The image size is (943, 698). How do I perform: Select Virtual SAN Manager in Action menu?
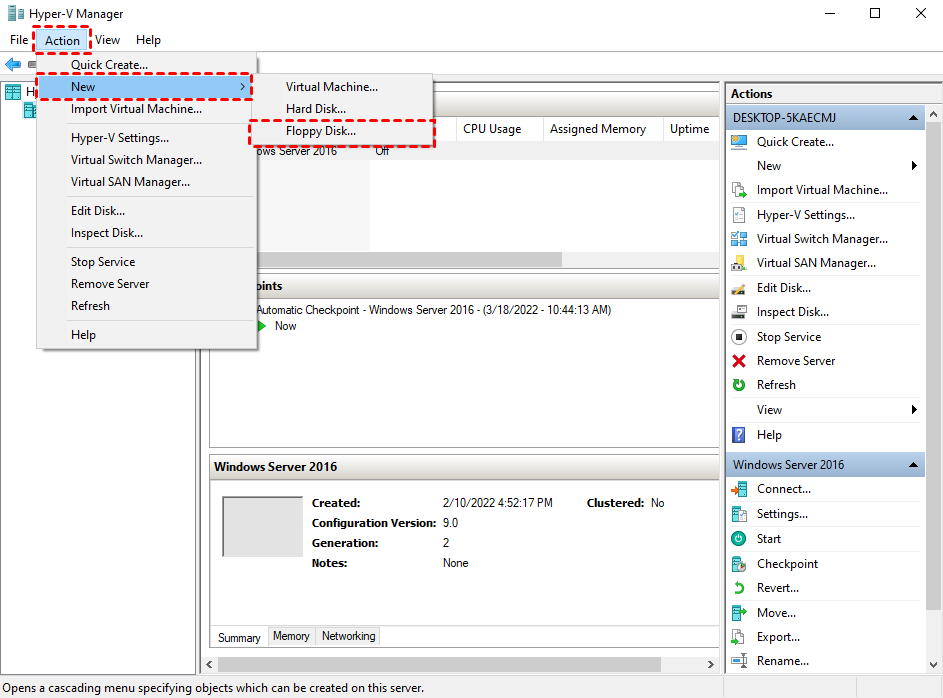pyautogui.click(x=147, y=182)
